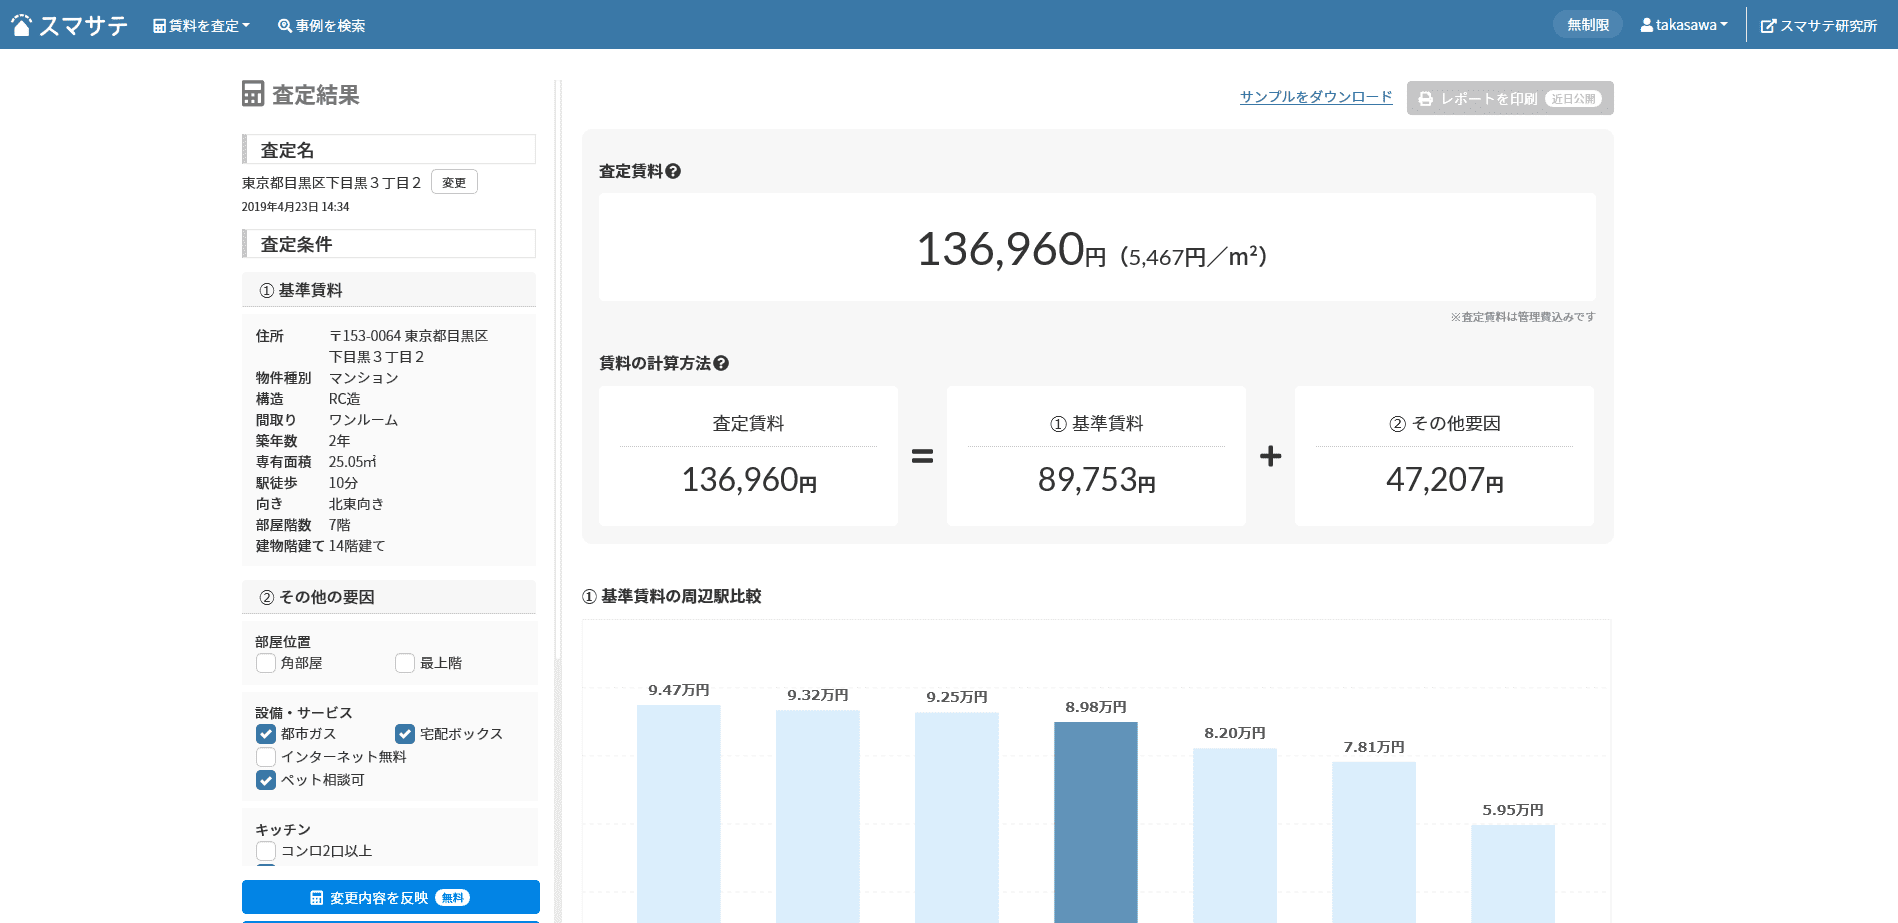Click the 14階建て building height value
The width and height of the screenshot is (1898, 923).
coord(357,546)
